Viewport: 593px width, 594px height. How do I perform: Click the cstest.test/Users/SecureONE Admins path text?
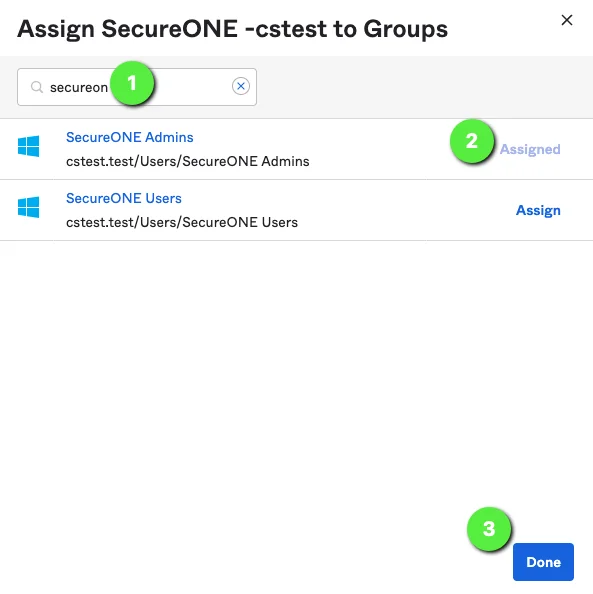pos(188,161)
